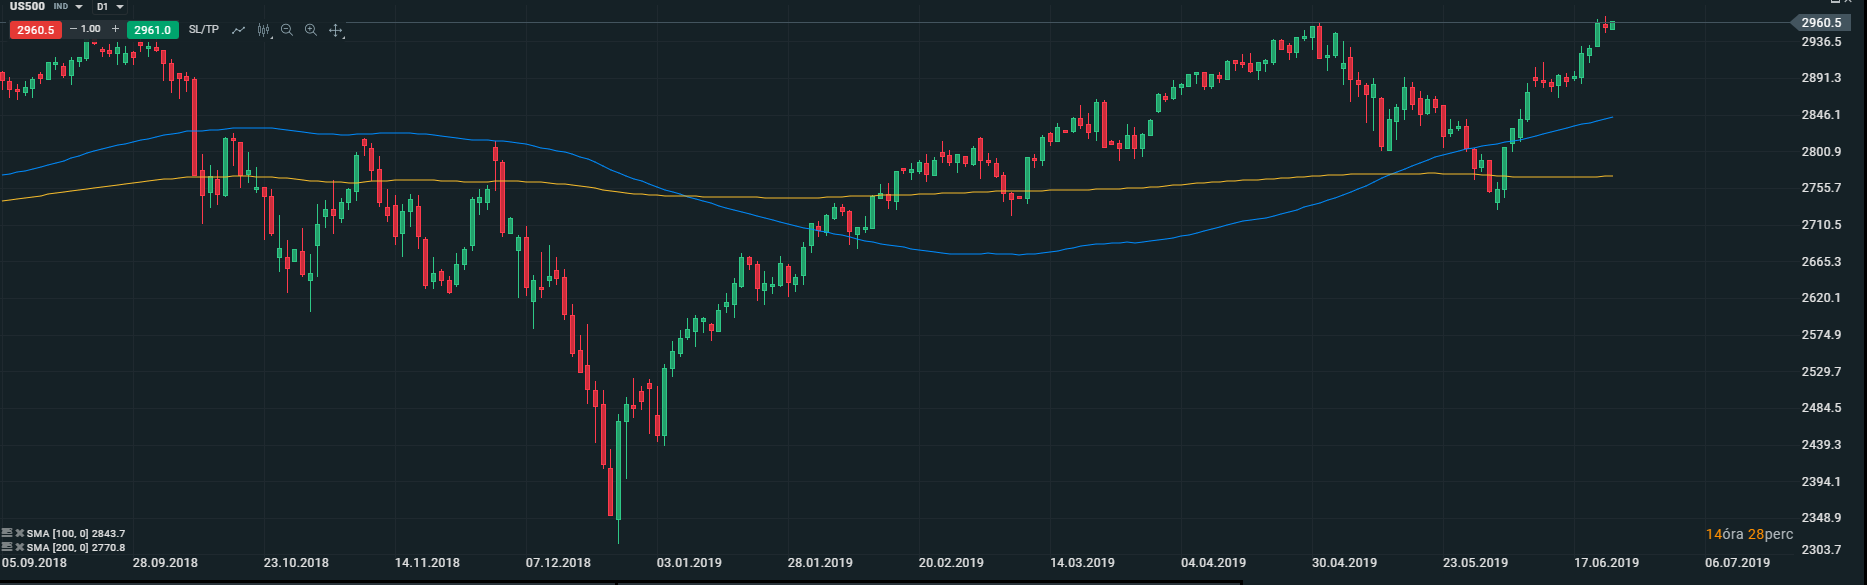Buy at the green 2961.0 price
The height and width of the screenshot is (585, 1867).
pyautogui.click(x=152, y=30)
